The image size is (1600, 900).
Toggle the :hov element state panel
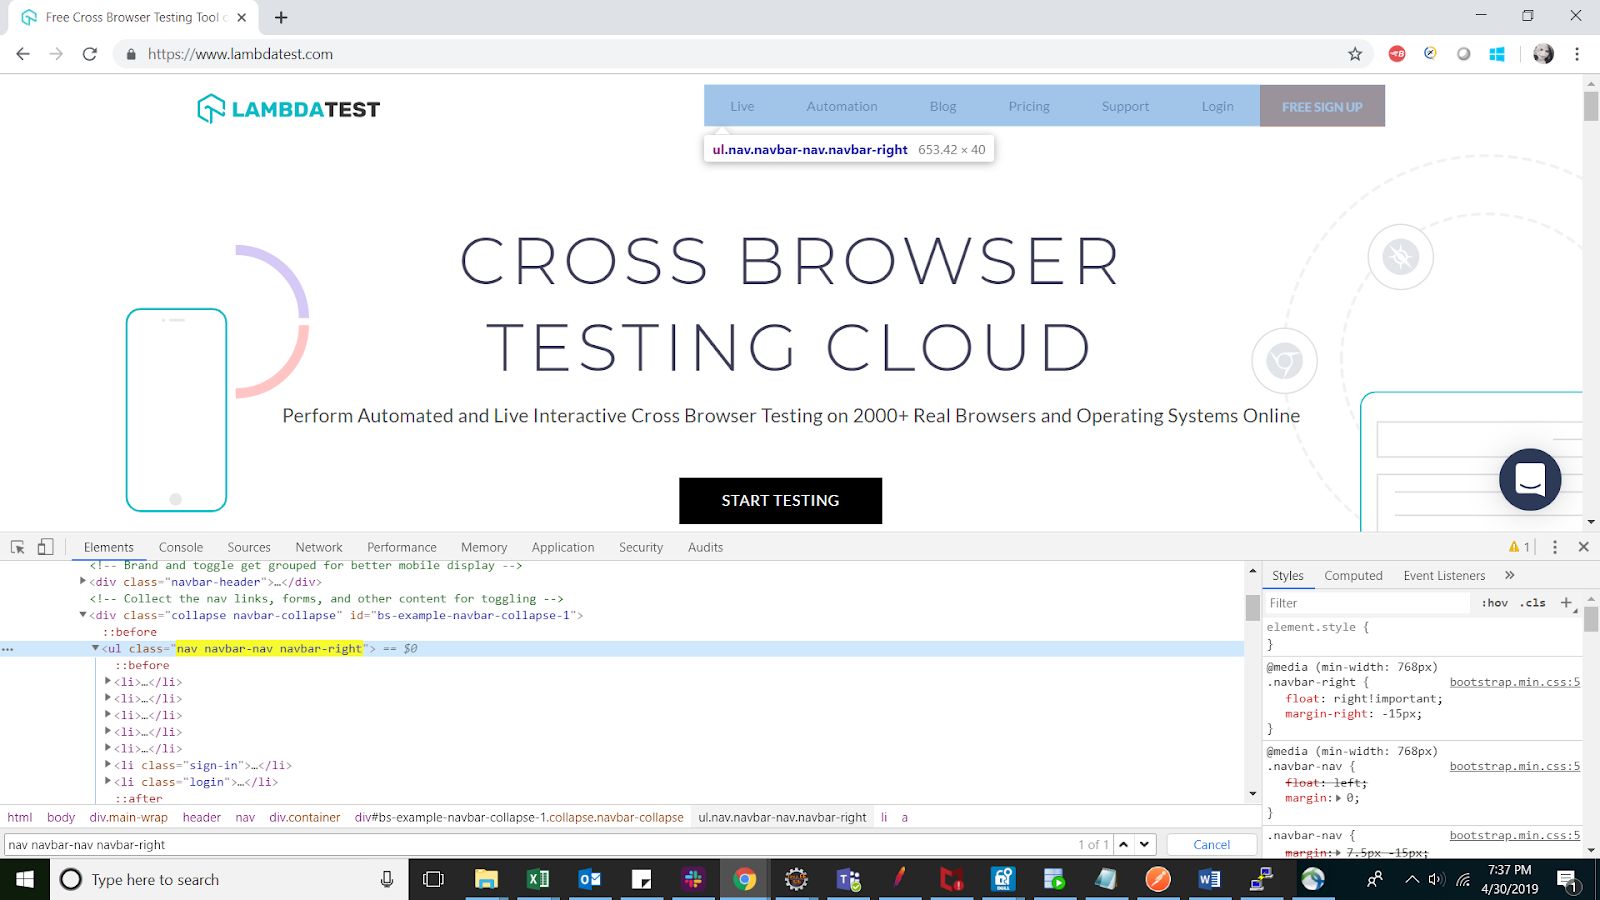tap(1494, 603)
